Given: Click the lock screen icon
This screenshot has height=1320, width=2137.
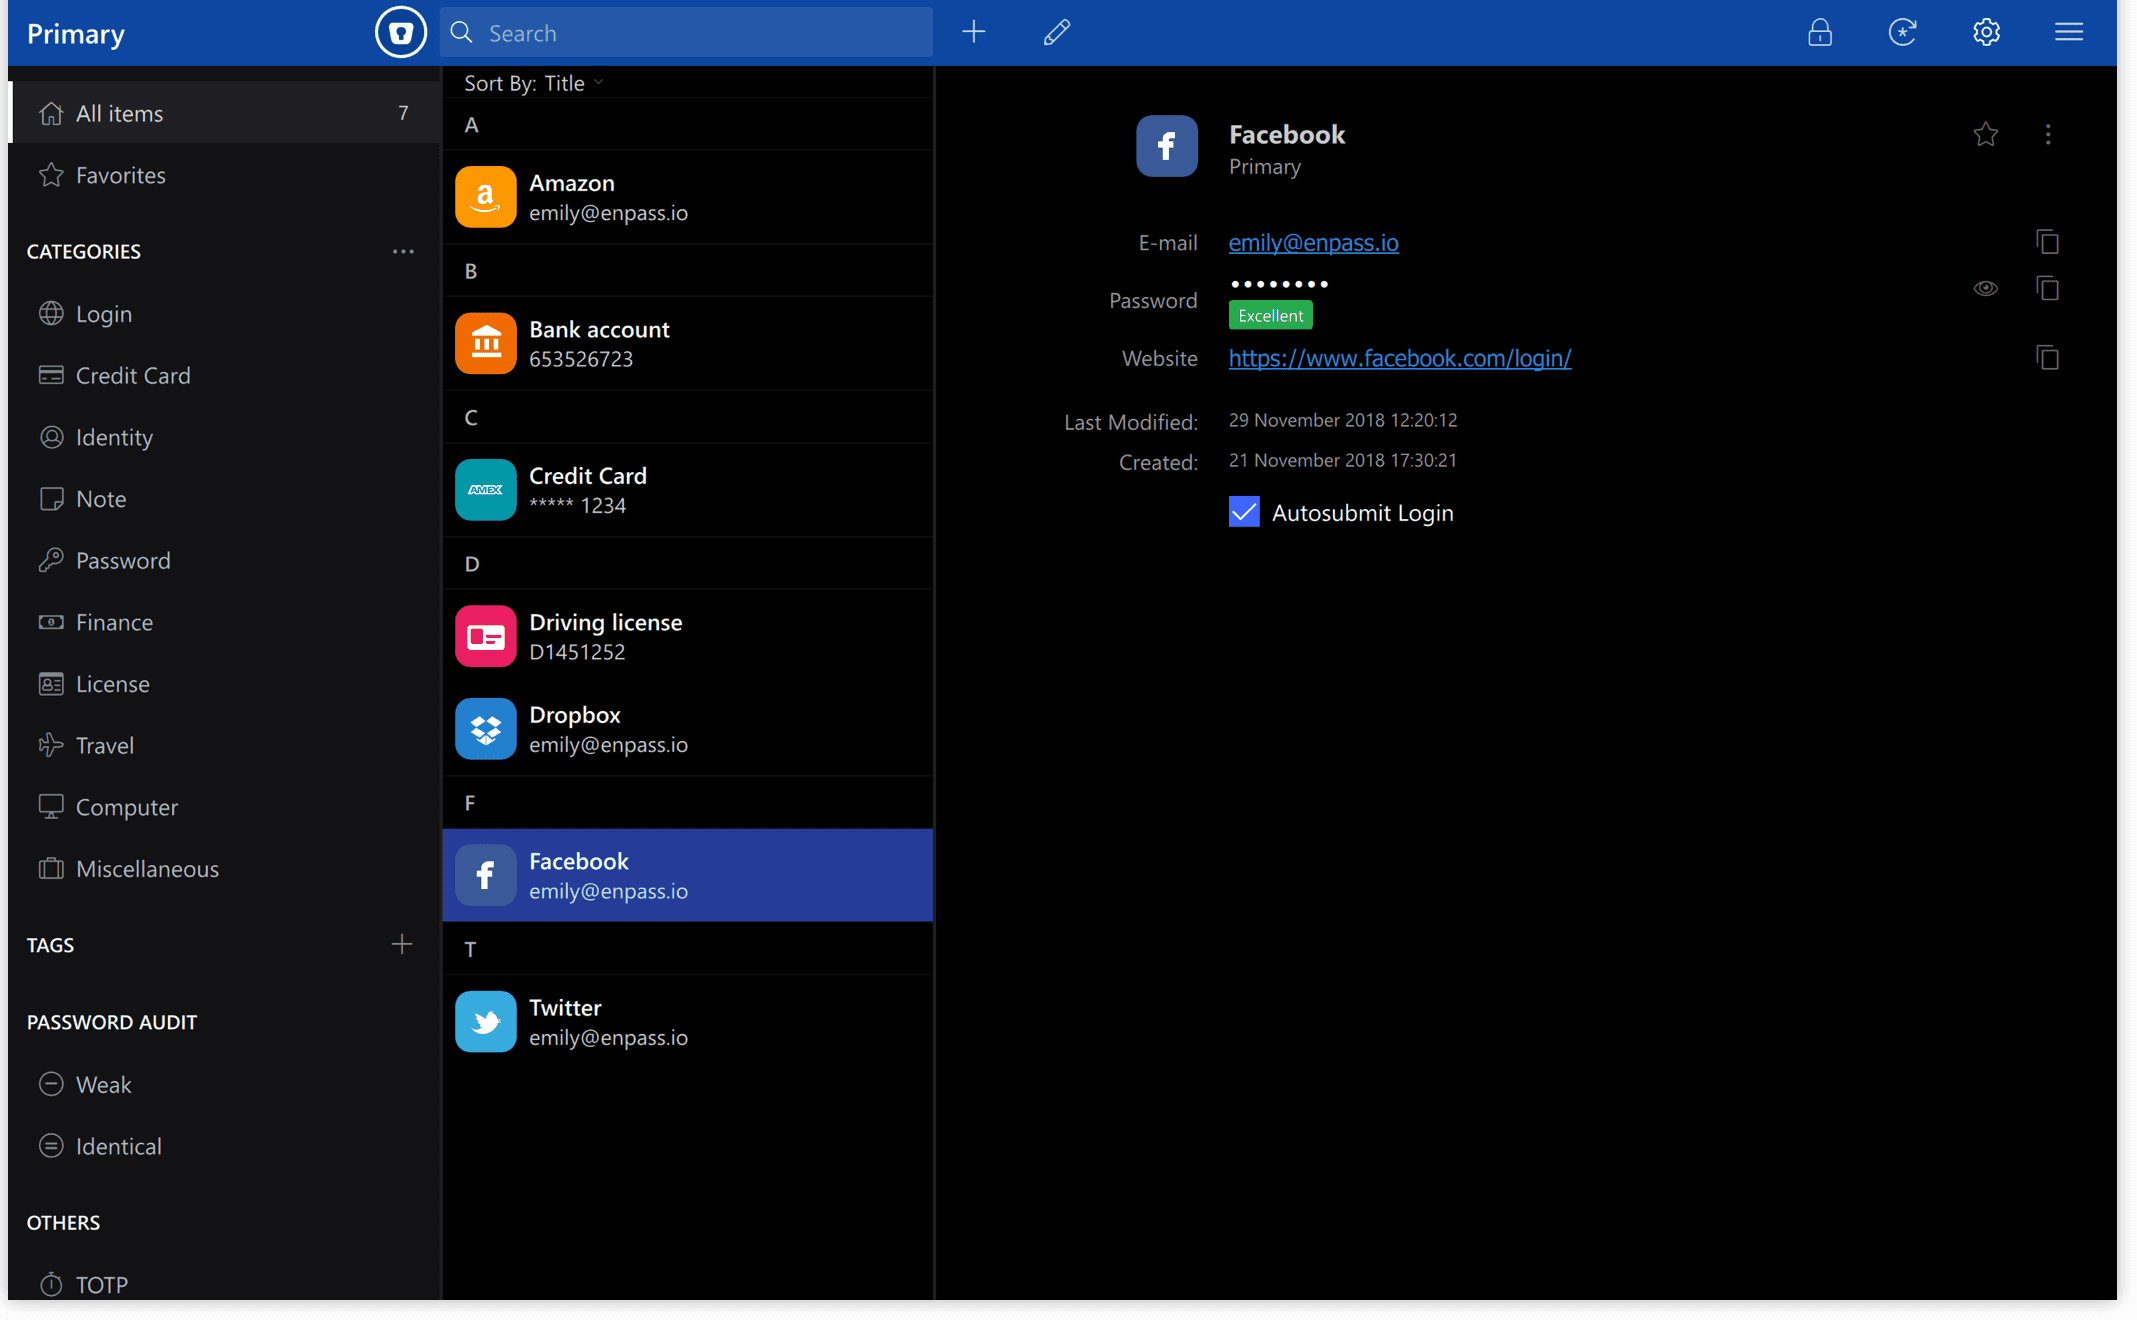Looking at the screenshot, I should click(x=1820, y=32).
